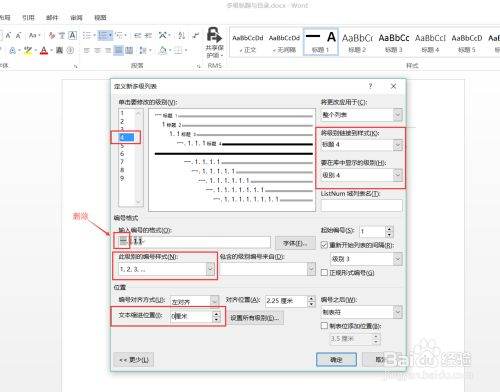
Task: Click the Grow Font icon in ribbon
Action: (8, 35)
